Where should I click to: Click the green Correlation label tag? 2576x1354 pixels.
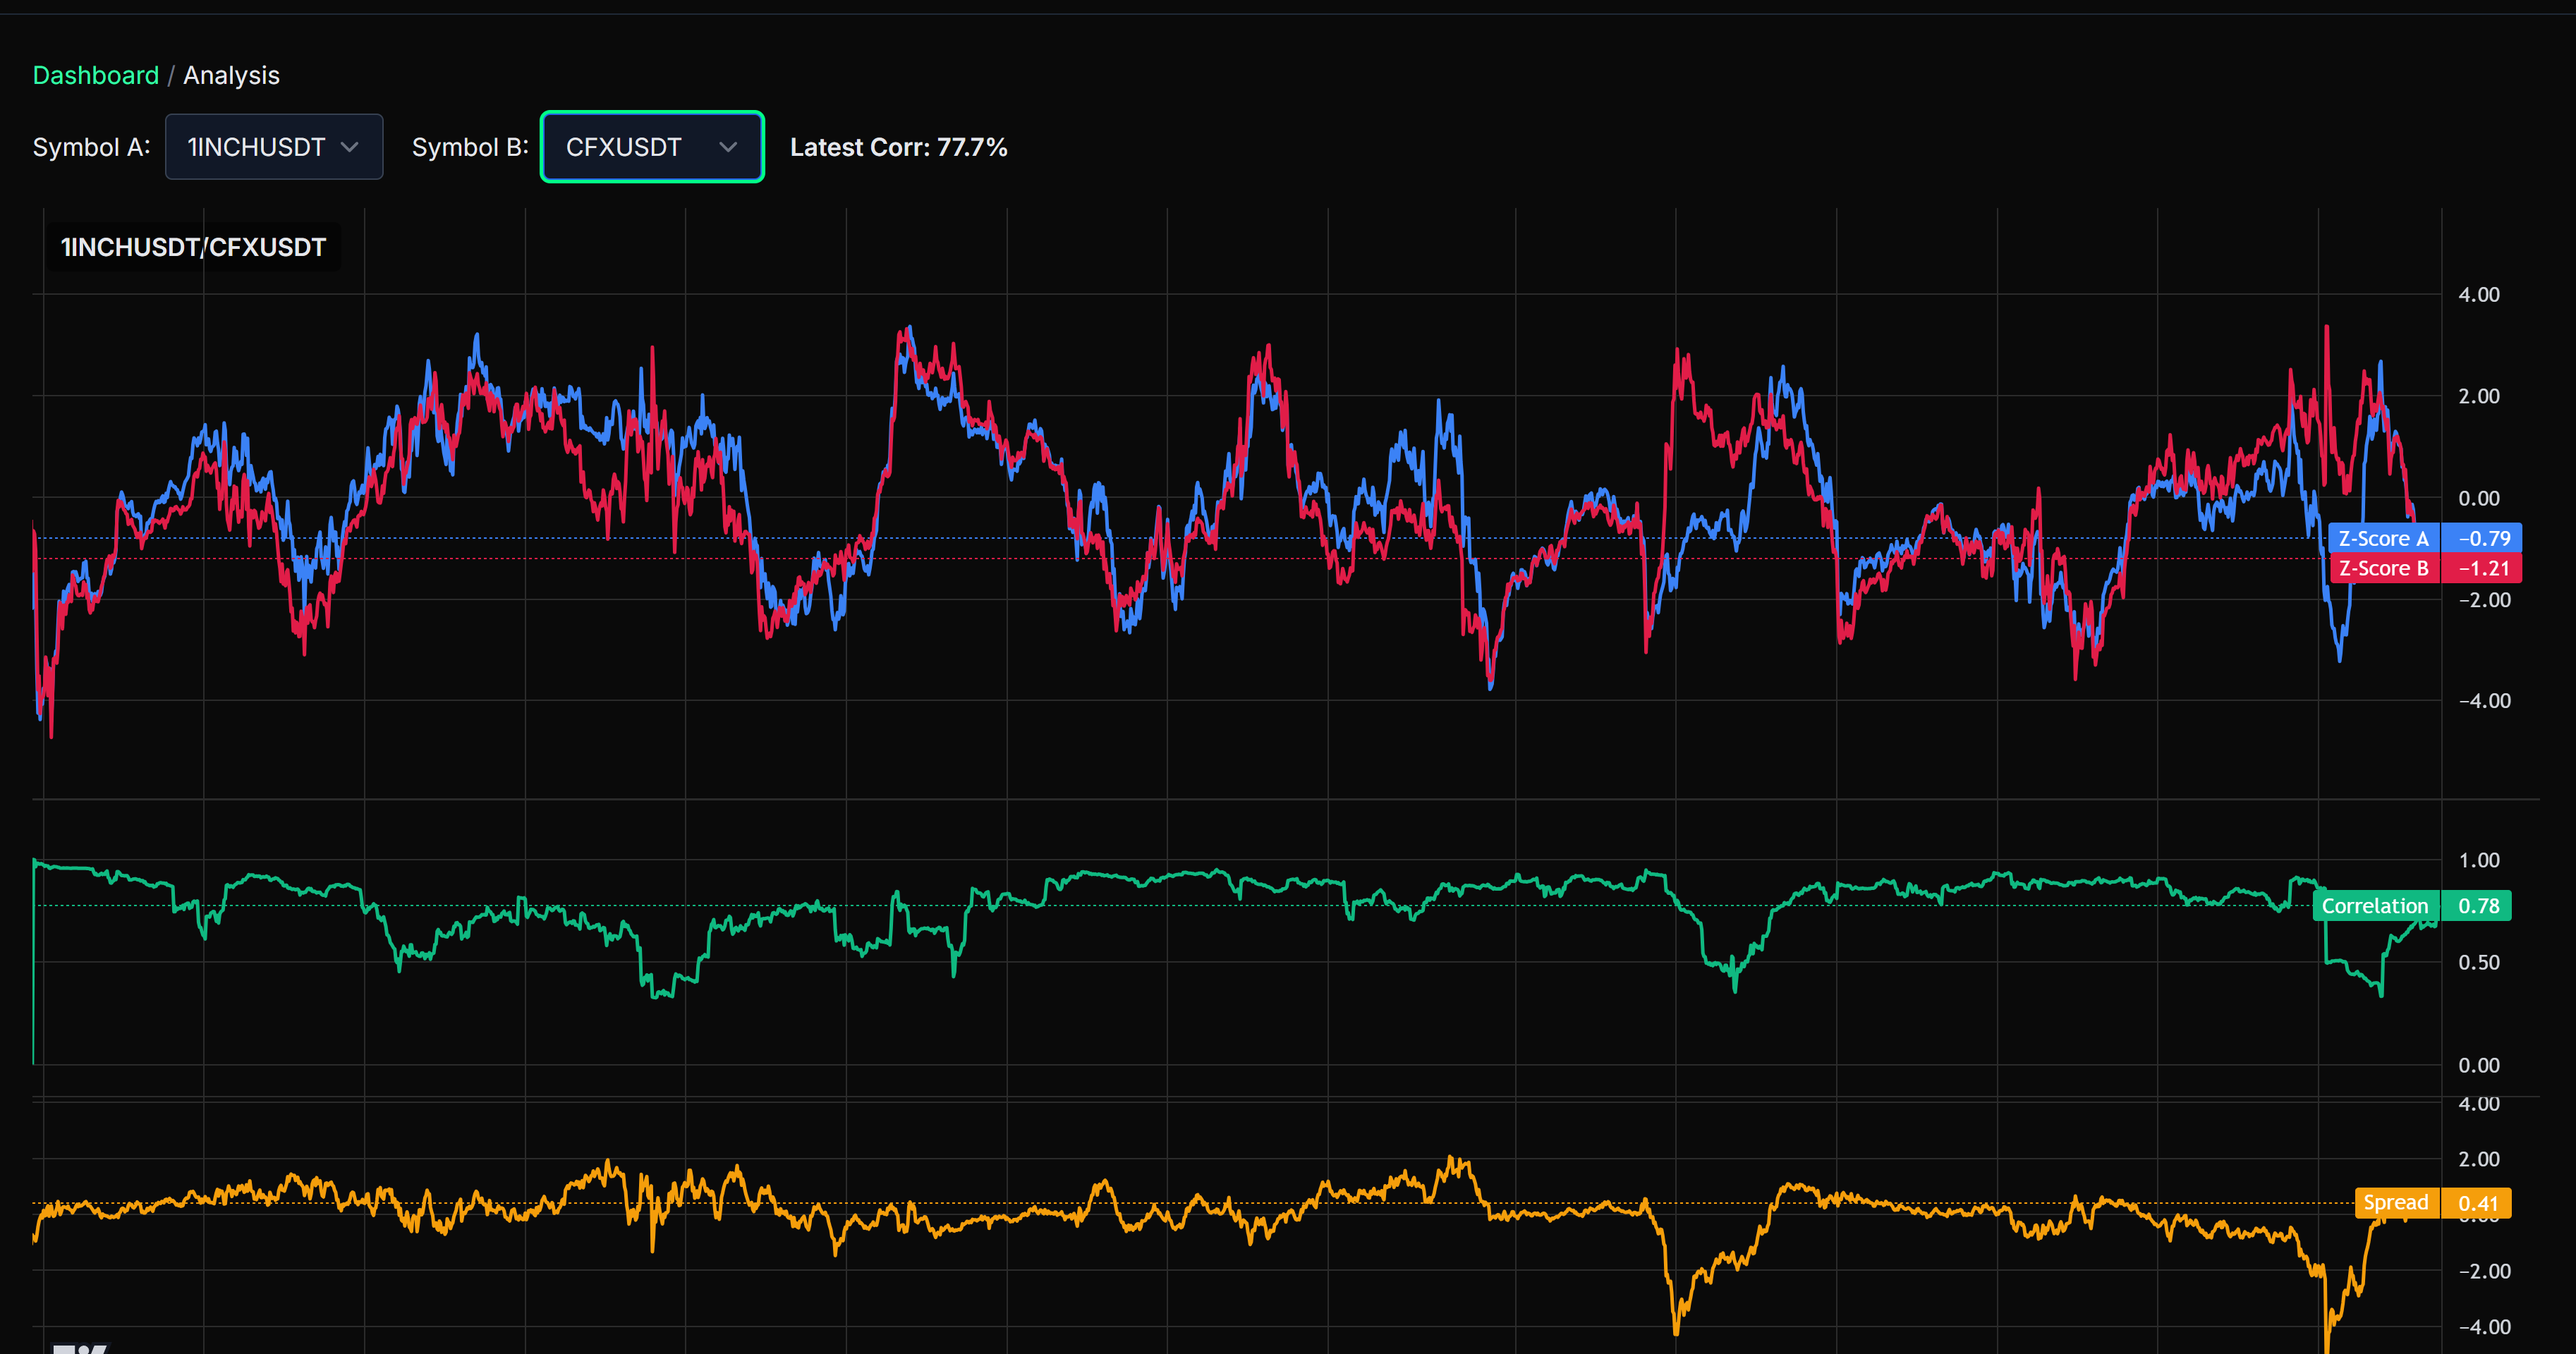tap(2374, 906)
